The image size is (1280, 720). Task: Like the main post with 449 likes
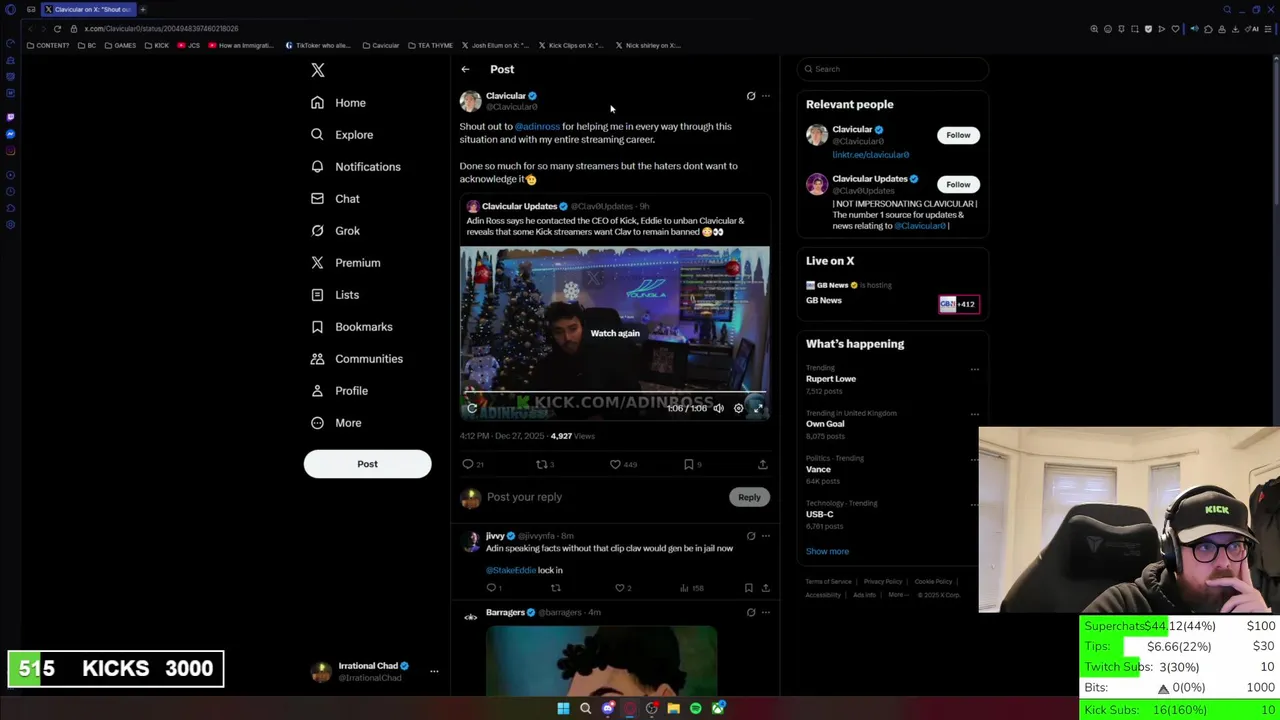623,464
